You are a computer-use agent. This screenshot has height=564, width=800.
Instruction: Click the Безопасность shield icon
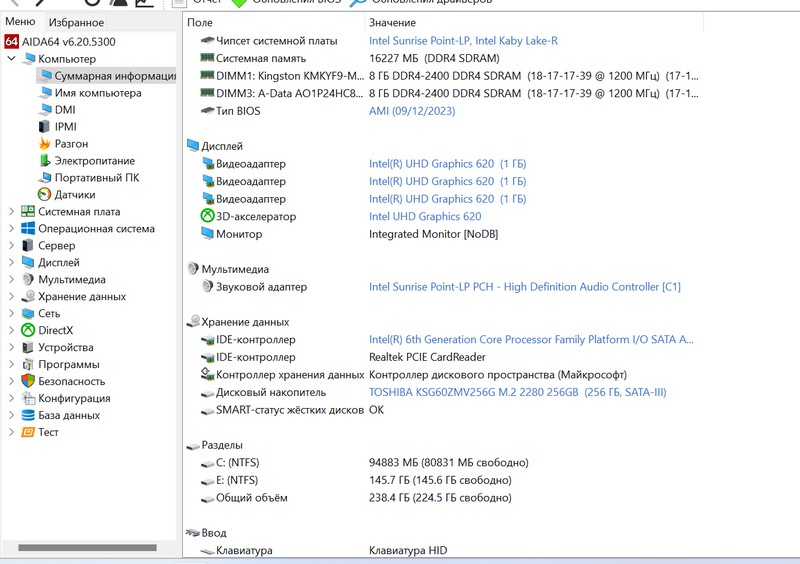[28, 382]
